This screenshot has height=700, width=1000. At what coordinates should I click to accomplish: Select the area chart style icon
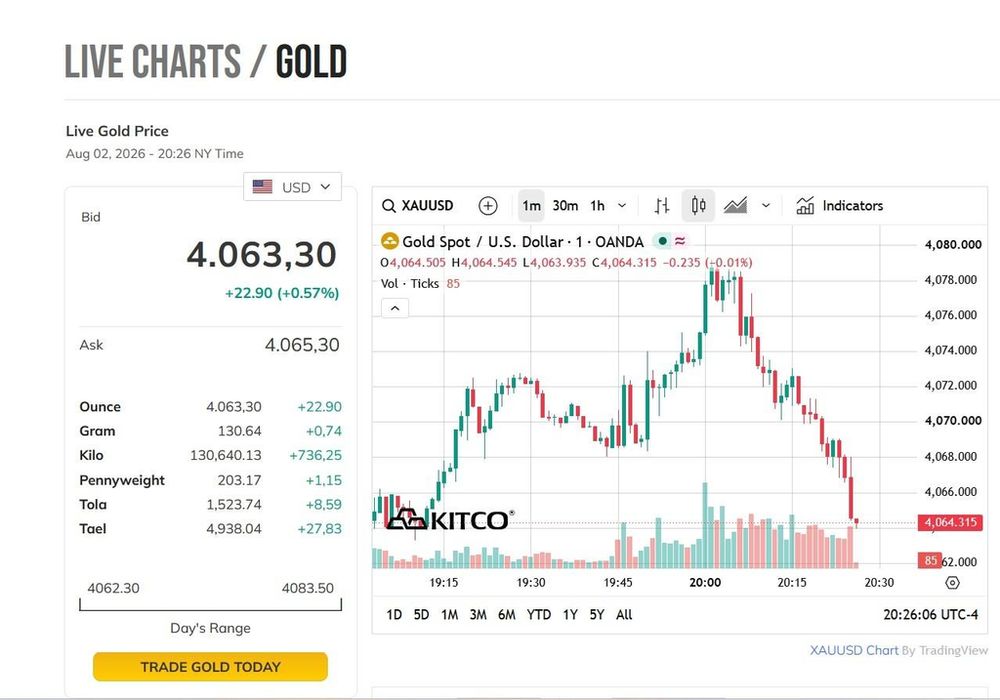point(735,206)
